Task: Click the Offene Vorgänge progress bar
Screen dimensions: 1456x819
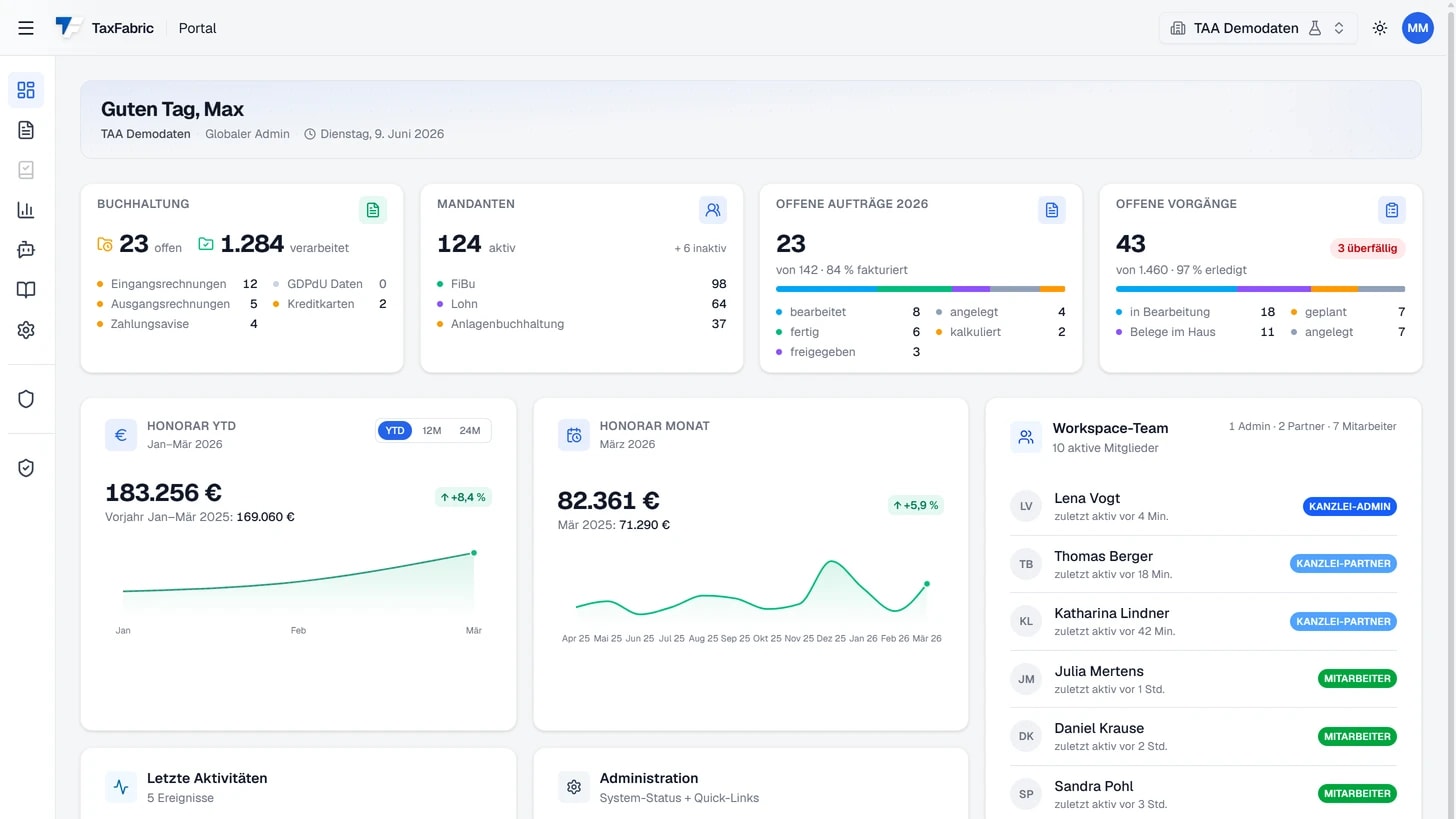Action: (x=1260, y=289)
